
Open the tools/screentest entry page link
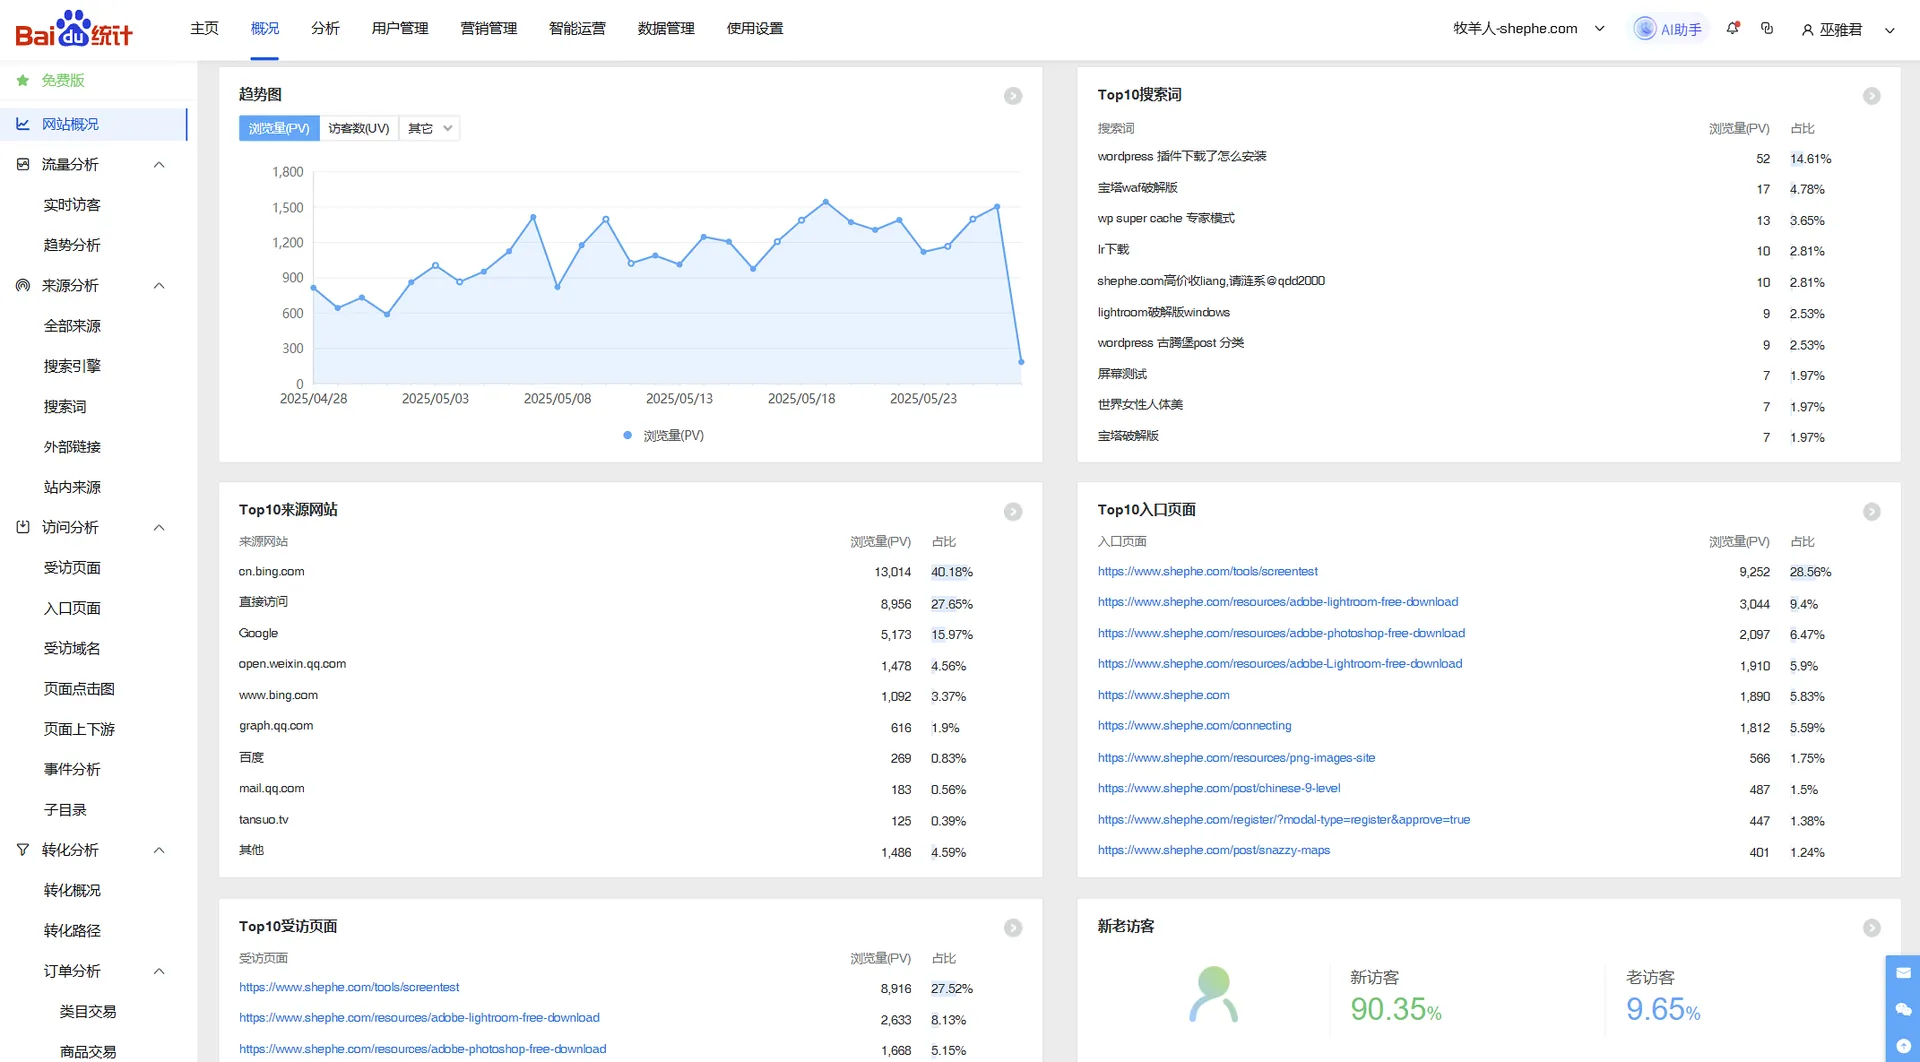tap(1207, 572)
